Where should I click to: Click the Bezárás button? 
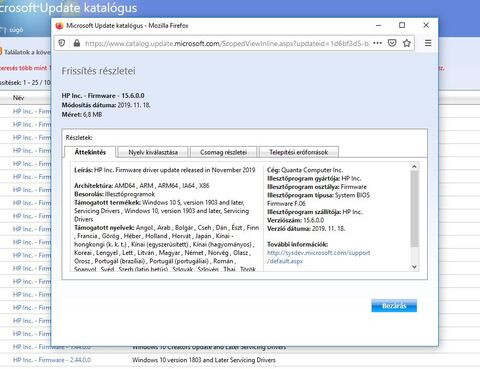coord(394,306)
